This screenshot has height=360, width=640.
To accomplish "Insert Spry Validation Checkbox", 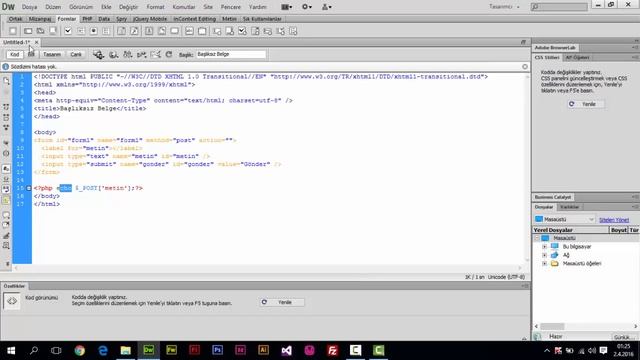I will tap(242, 31).
